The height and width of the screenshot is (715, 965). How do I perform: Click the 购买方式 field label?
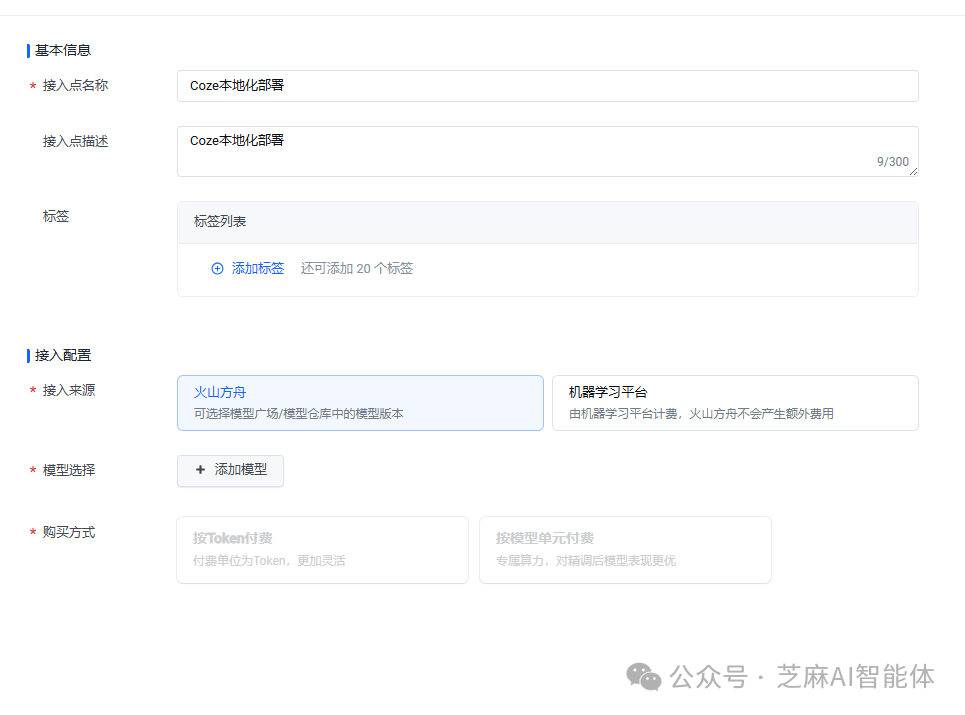click(x=69, y=532)
